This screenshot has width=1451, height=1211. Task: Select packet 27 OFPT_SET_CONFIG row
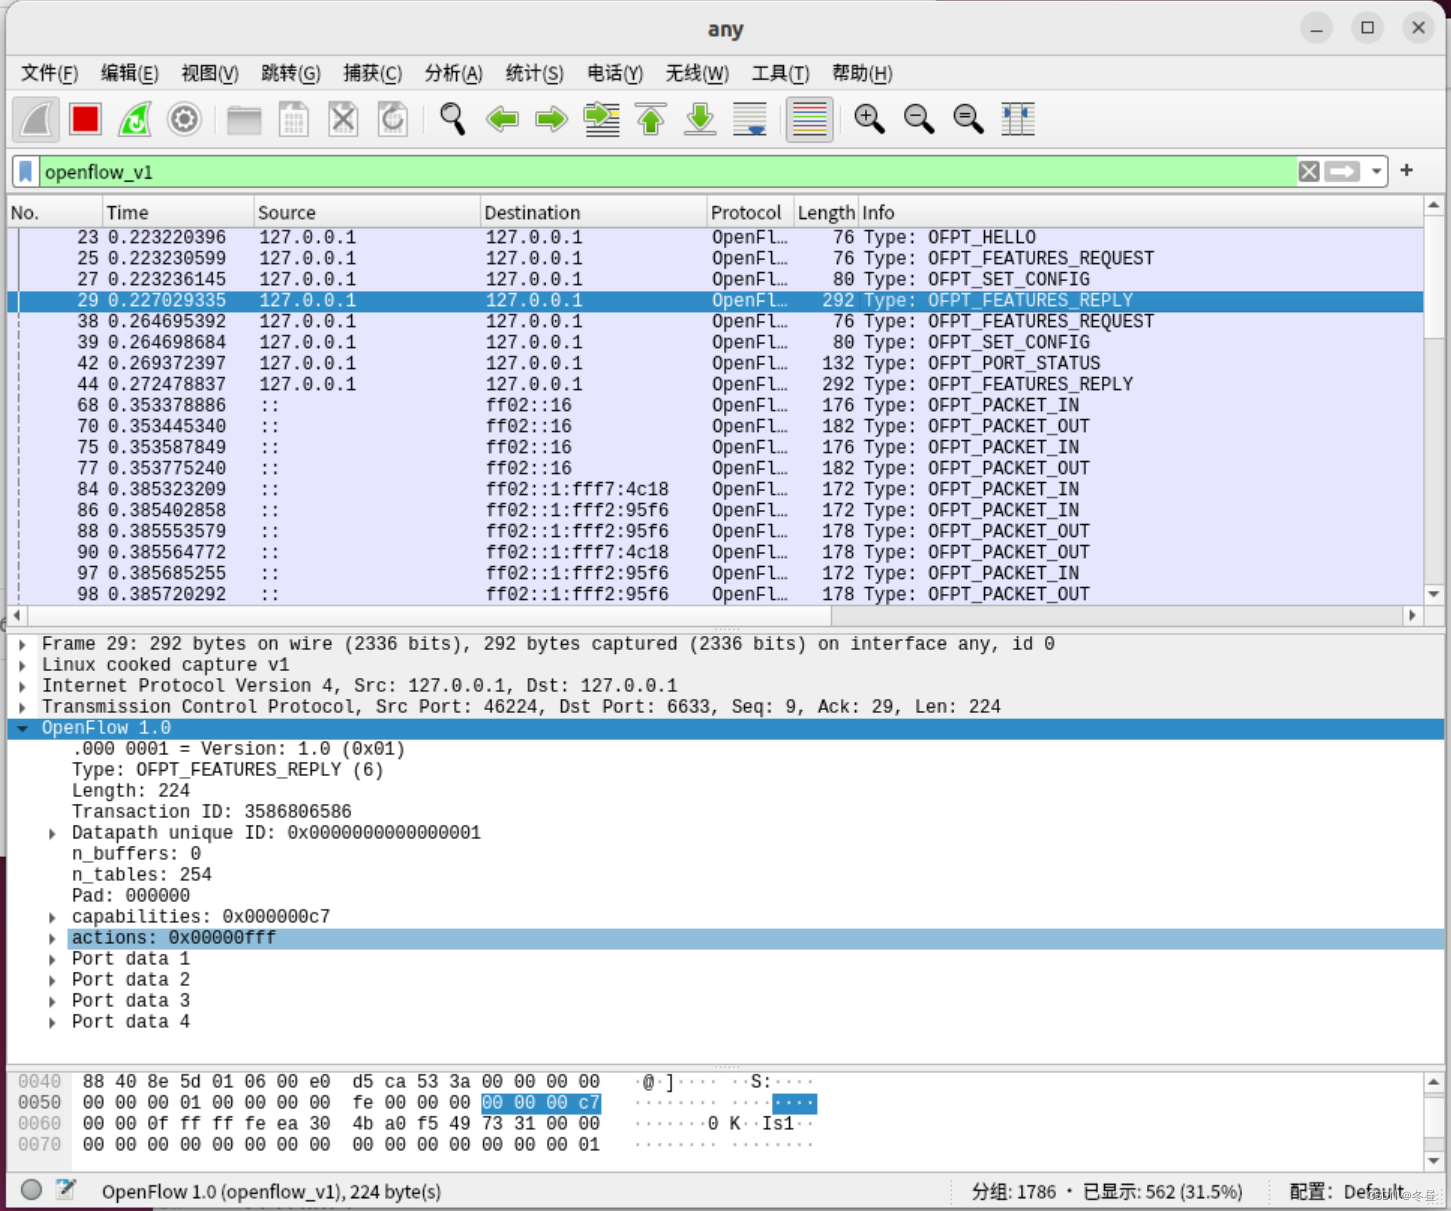point(715,279)
